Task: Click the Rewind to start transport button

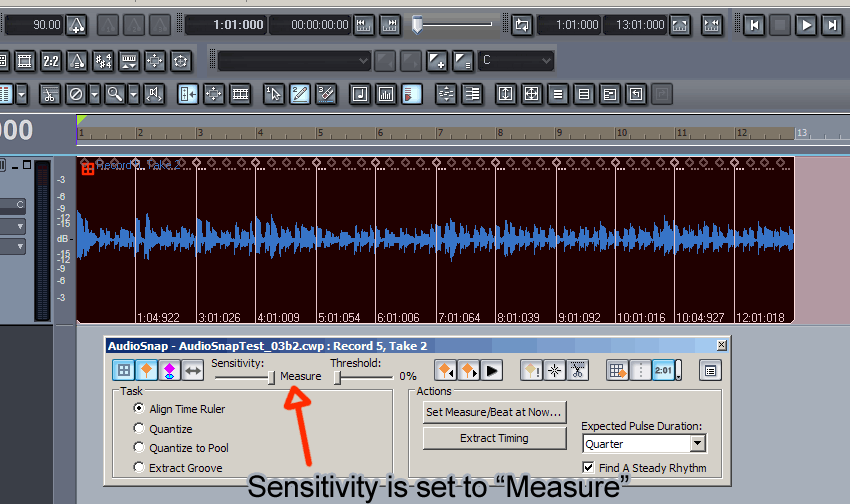Action: pyautogui.click(x=754, y=25)
